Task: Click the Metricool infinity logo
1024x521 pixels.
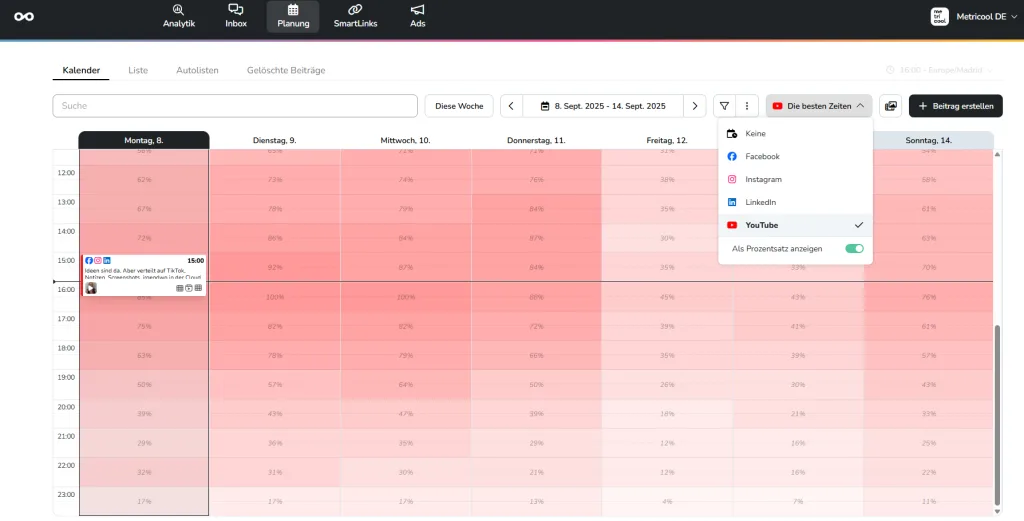Action: (24, 16)
